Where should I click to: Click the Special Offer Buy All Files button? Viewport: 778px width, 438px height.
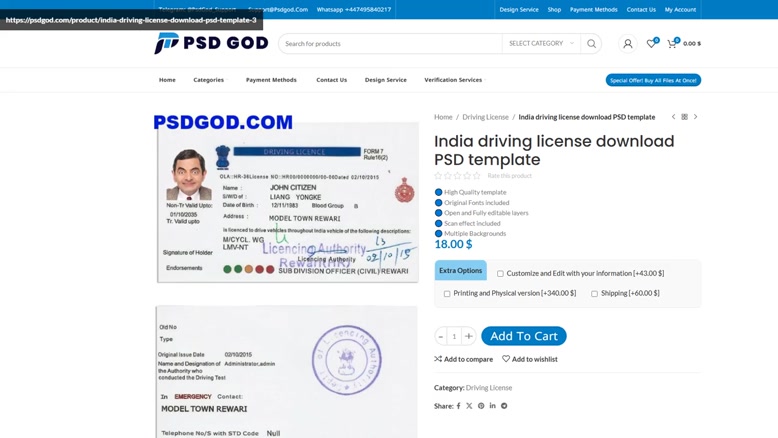(653, 80)
